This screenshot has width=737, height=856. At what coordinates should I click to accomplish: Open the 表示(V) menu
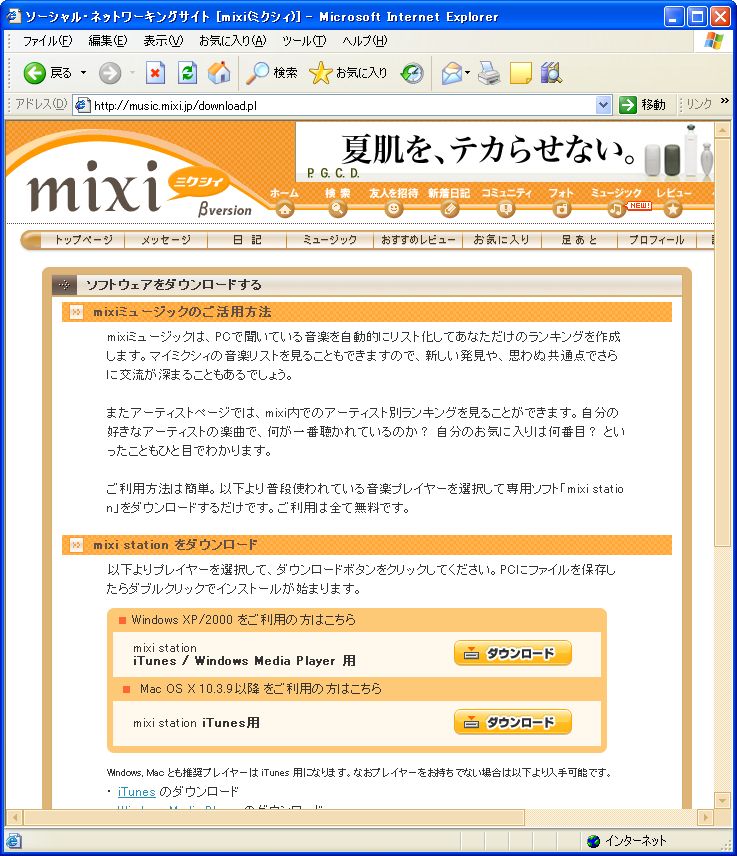[x=163, y=41]
